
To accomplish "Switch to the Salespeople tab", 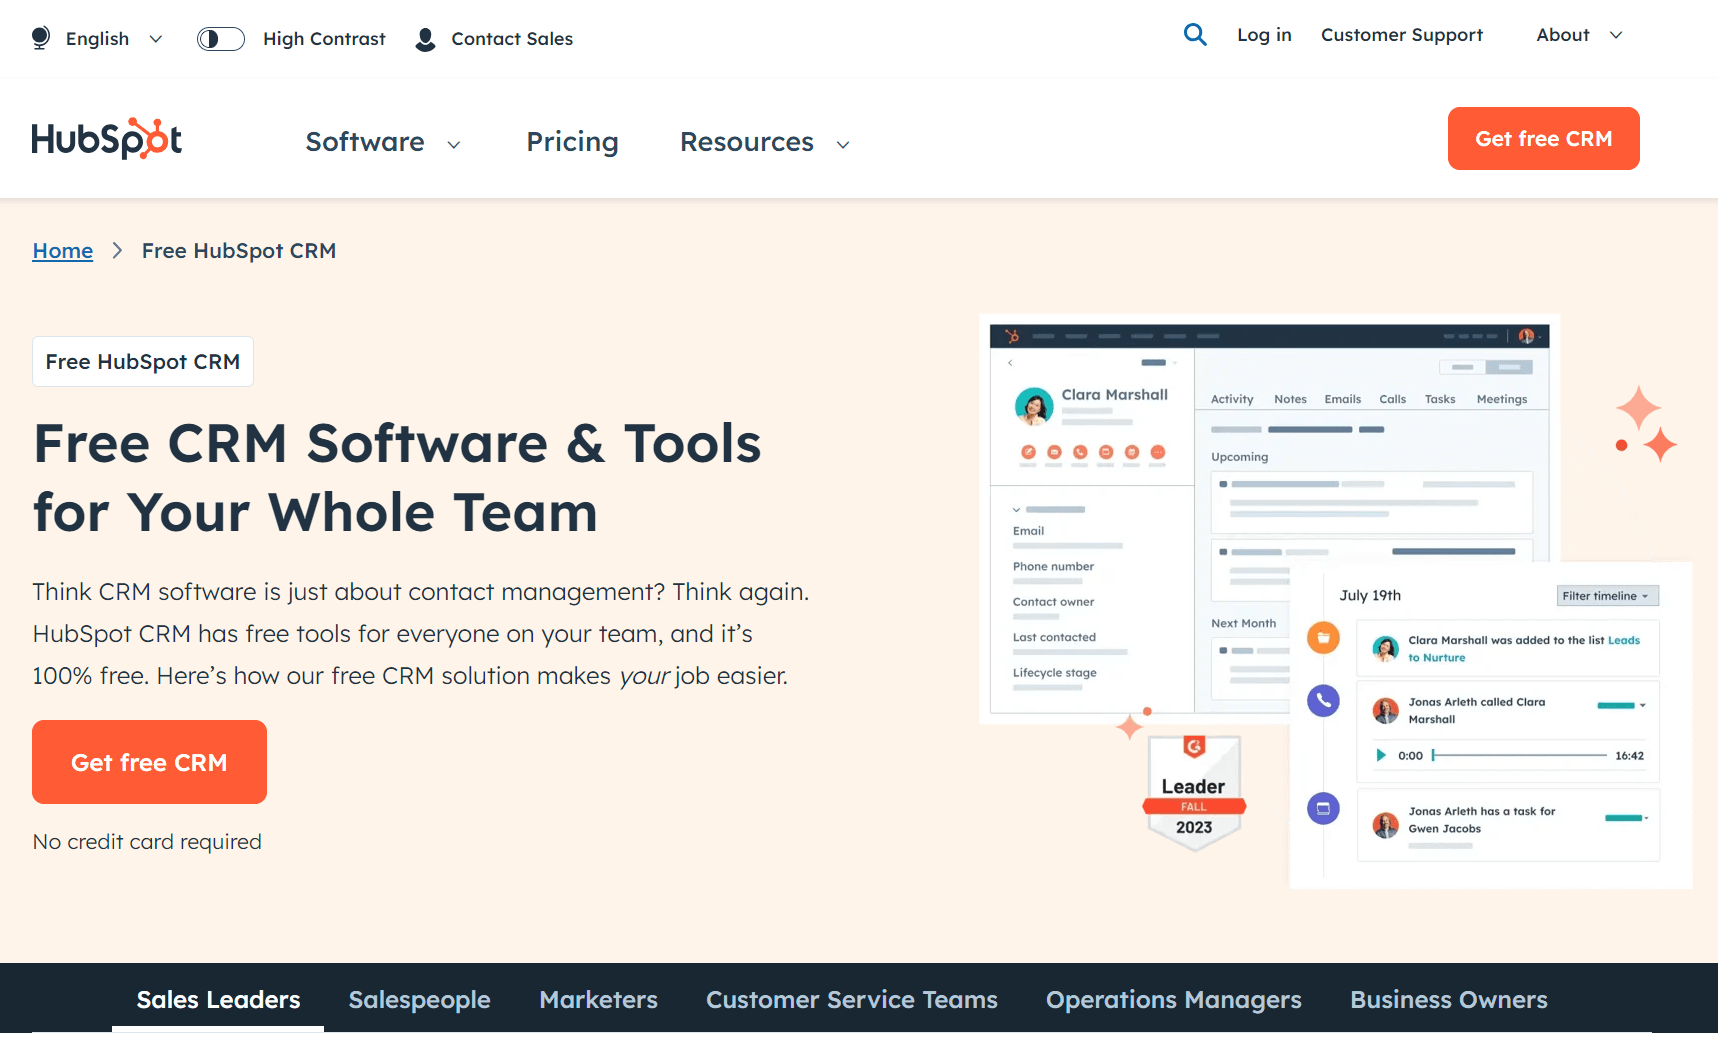I will [419, 999].
